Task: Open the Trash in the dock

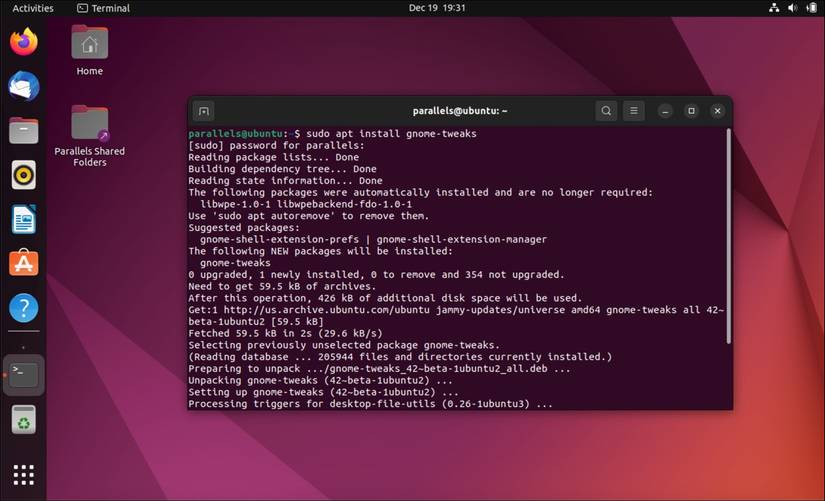Action: (24, 419)
